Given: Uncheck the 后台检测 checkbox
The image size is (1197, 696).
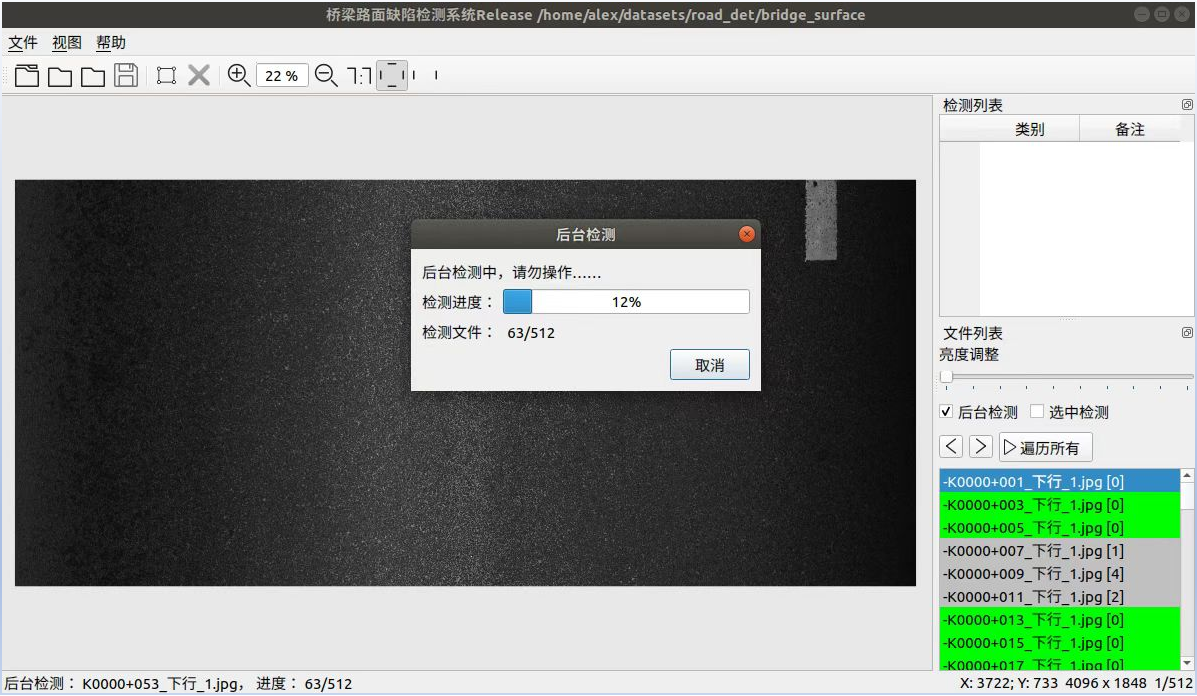Looking at the screenshot, I should [x=947, y=412].
